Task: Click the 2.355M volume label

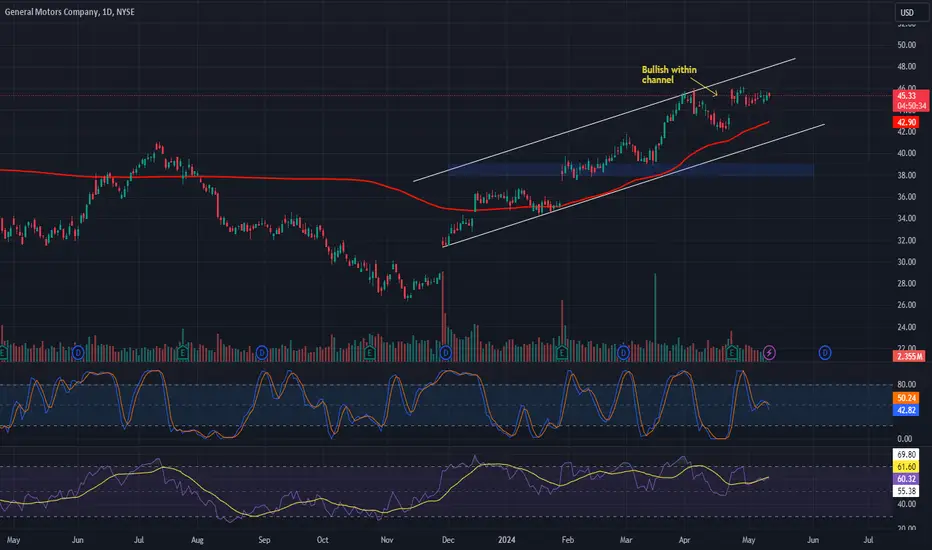Action: pos(909,357)
